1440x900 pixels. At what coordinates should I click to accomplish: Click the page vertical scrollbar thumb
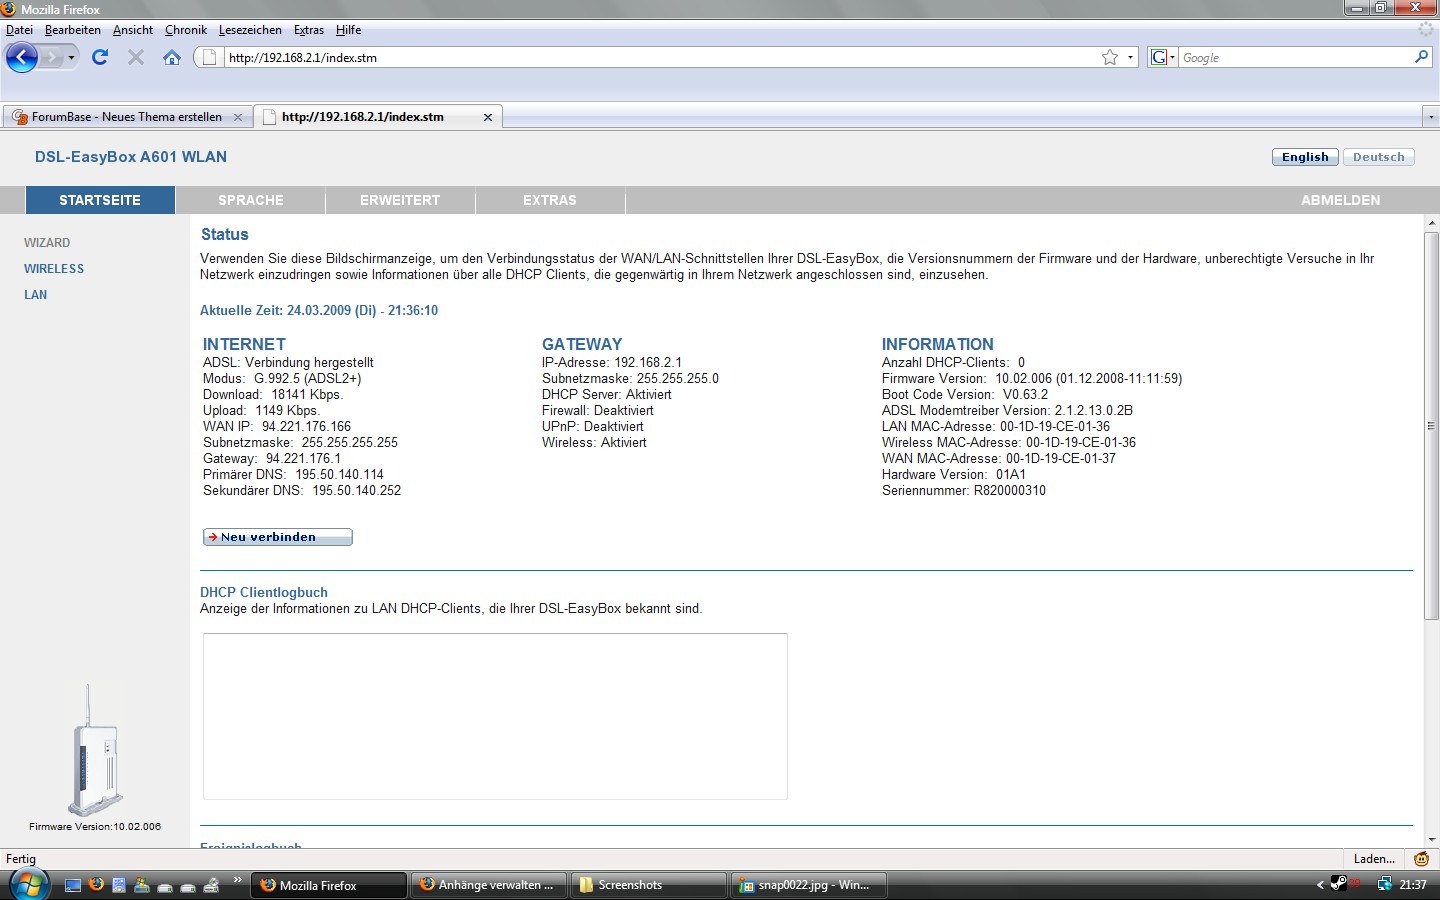pyautogui.click(x=1431, y=426)
